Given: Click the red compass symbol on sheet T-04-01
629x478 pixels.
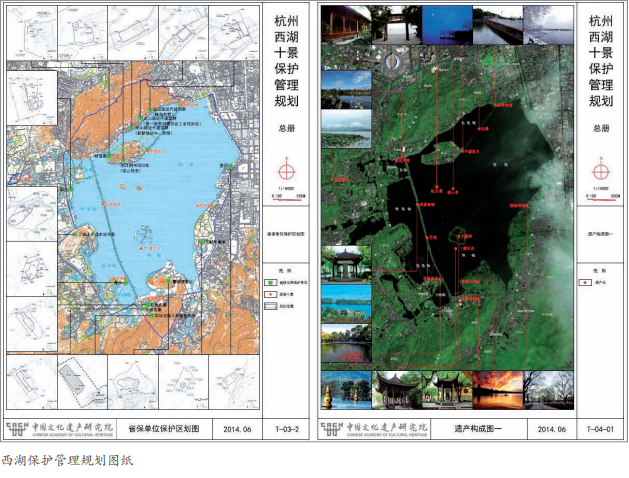Looking at the screenshot, I should pos(601,172).
